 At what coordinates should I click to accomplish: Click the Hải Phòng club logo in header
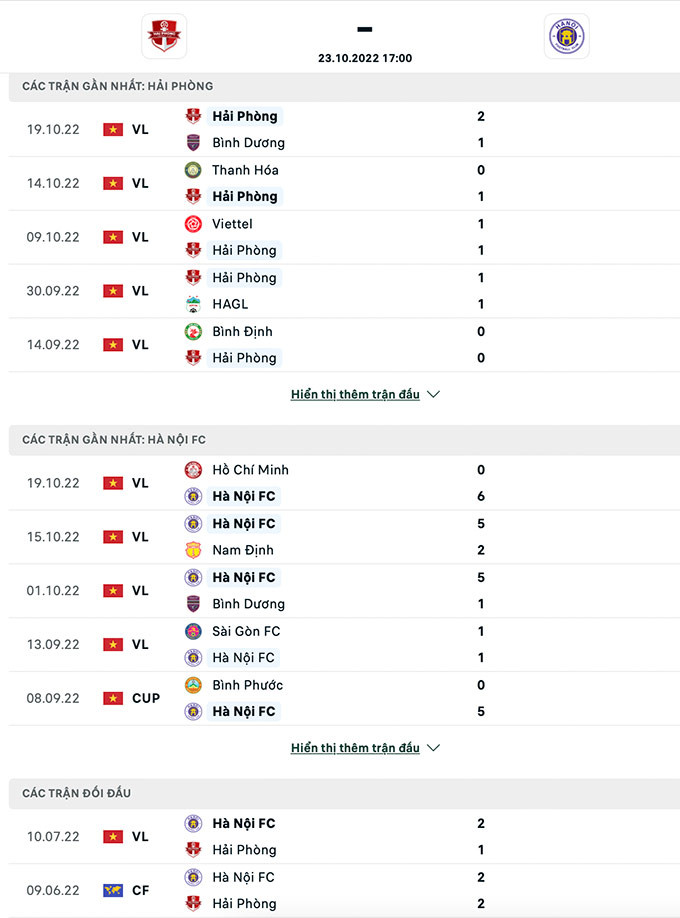163,37
